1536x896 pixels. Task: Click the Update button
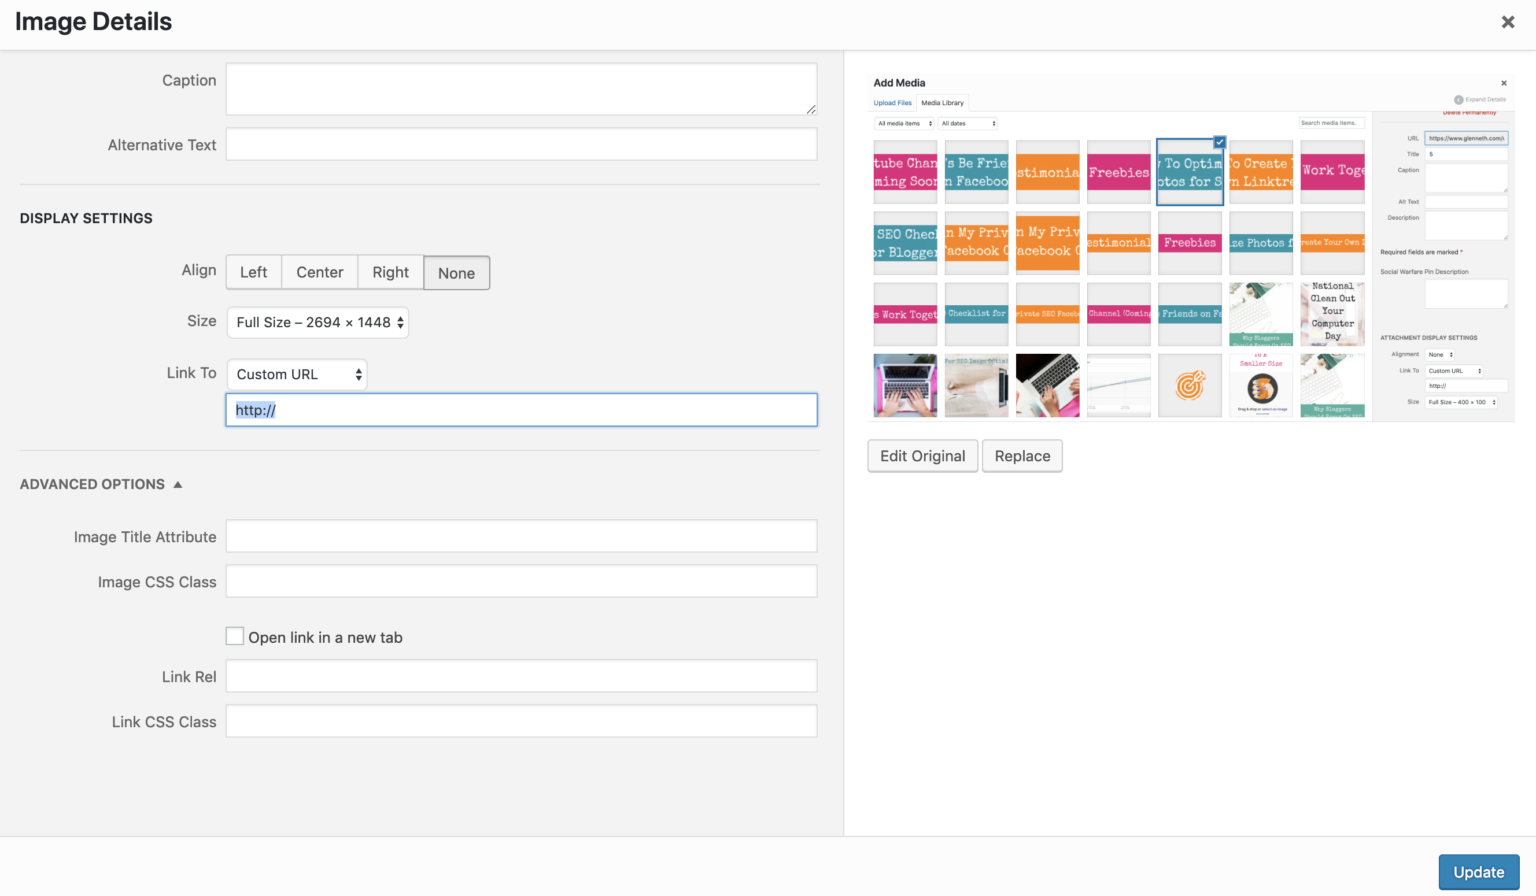(x=1478, y=871)
